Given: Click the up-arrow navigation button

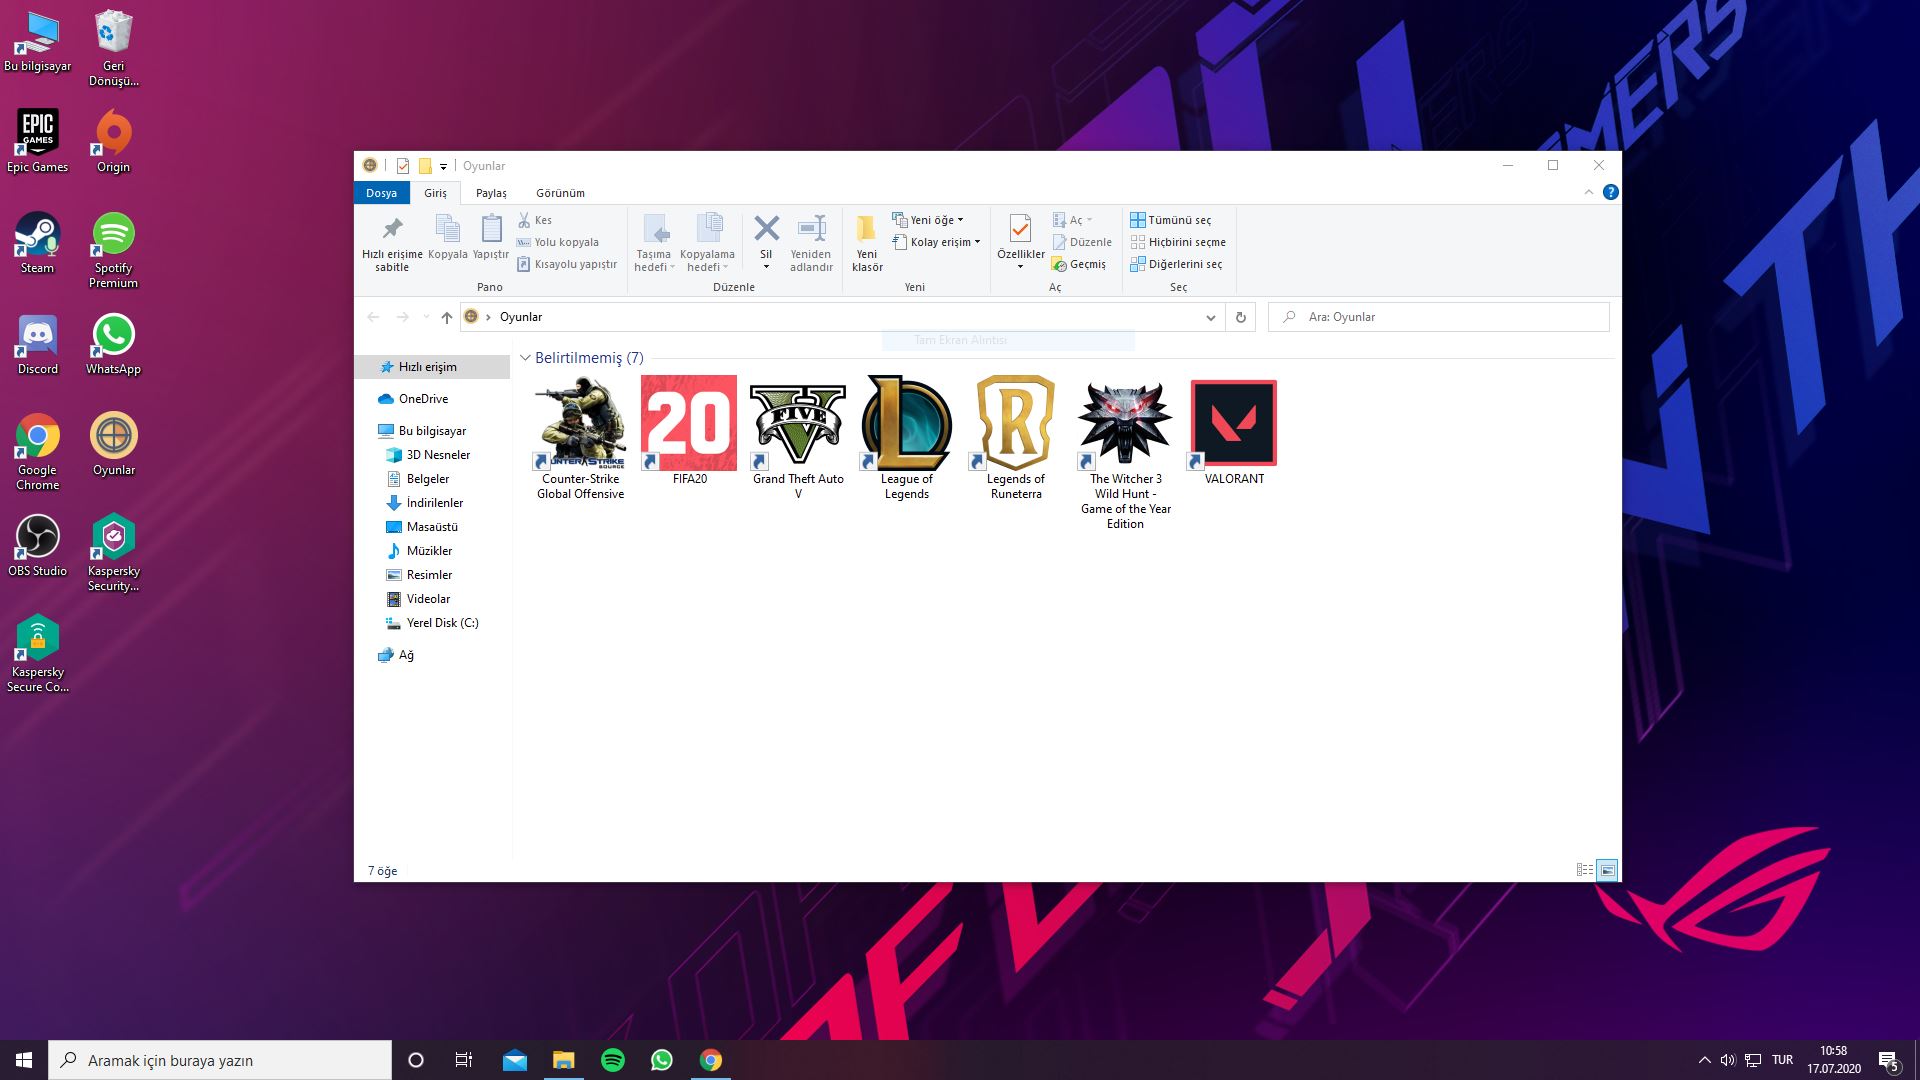Looking at the screenshot, I should click(446, 317).
